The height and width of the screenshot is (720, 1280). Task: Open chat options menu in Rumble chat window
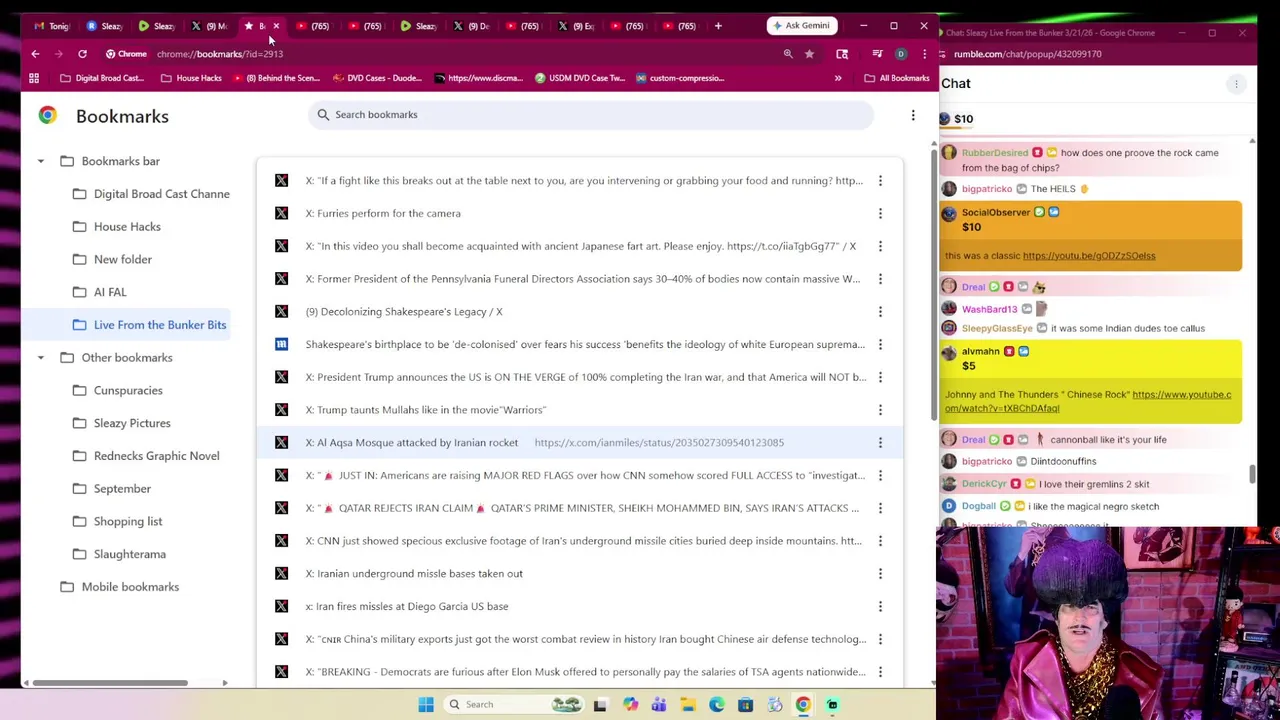(1236, 84)
